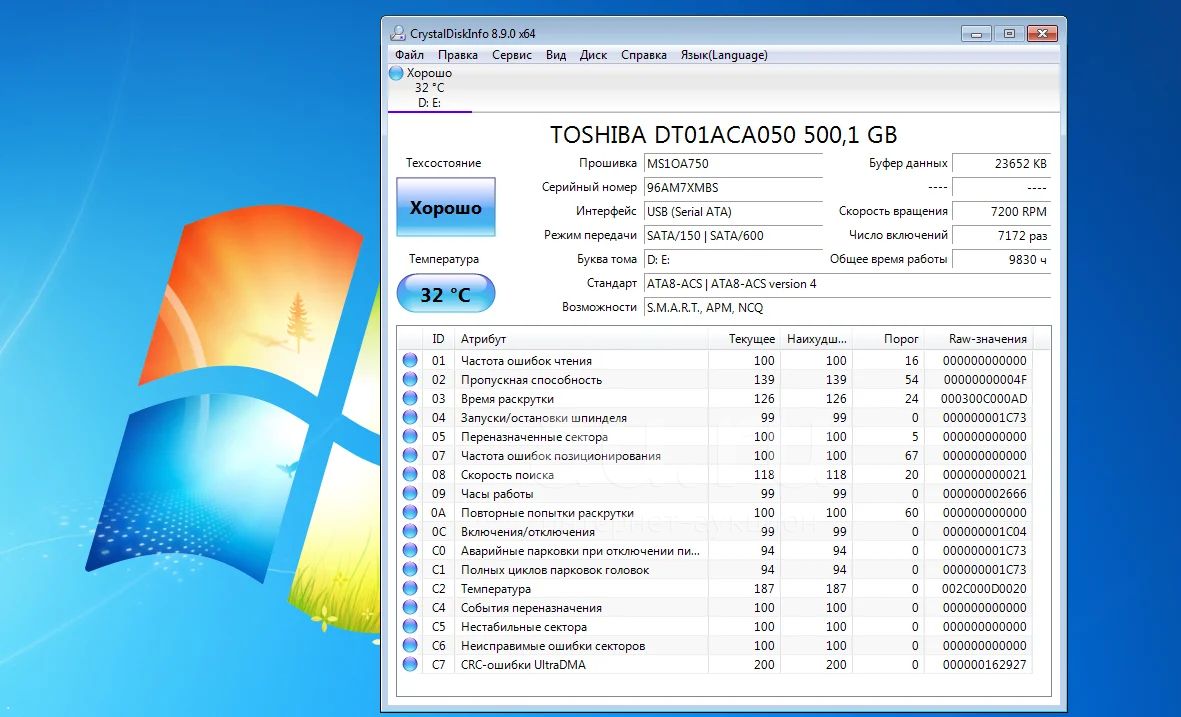Viewport: 1181px width, 717px height.
Task: Click the ID column header
Action: pyautogui.click(x=438, y=339)
